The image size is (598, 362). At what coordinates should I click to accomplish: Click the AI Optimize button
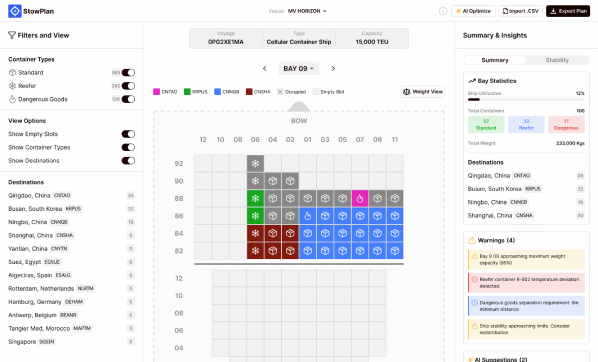pyautogui.click(x=473, y=11)
